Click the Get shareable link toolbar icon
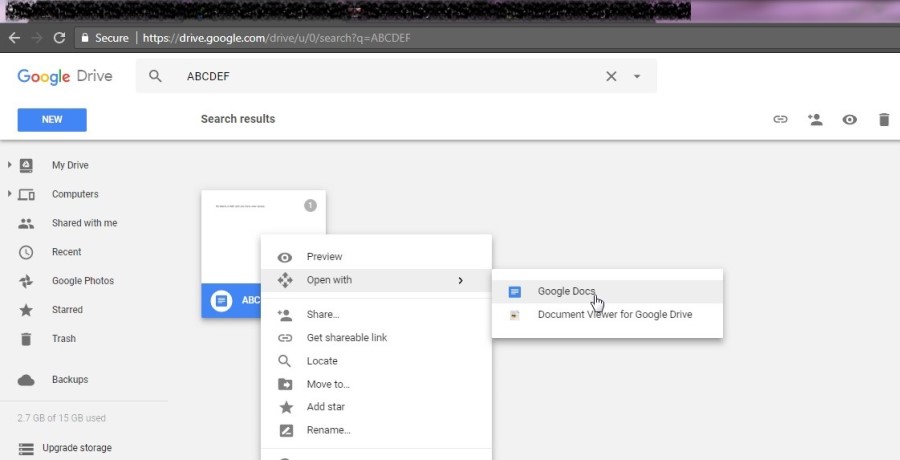The width and height of the screenshot is (900, 460). coord(780,119)
